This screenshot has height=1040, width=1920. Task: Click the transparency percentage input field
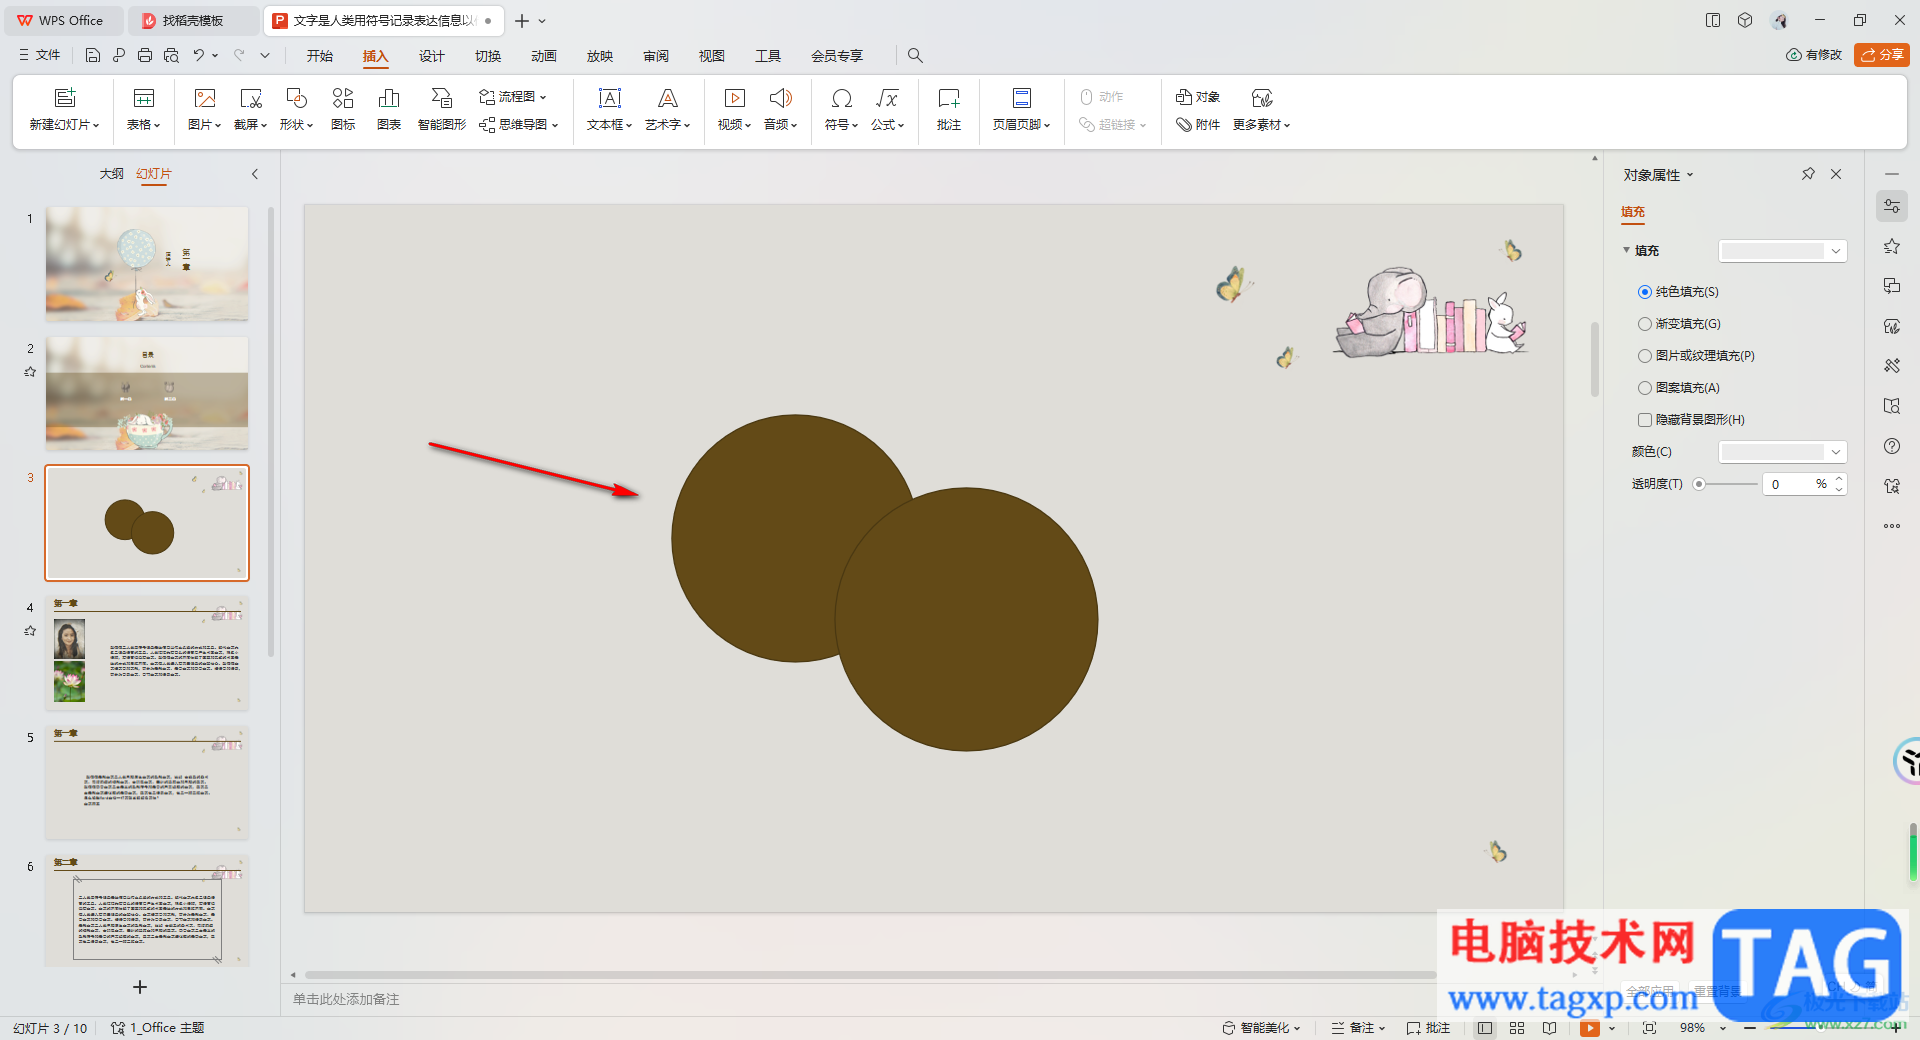pyautogui.click(x=1791, y=484)
